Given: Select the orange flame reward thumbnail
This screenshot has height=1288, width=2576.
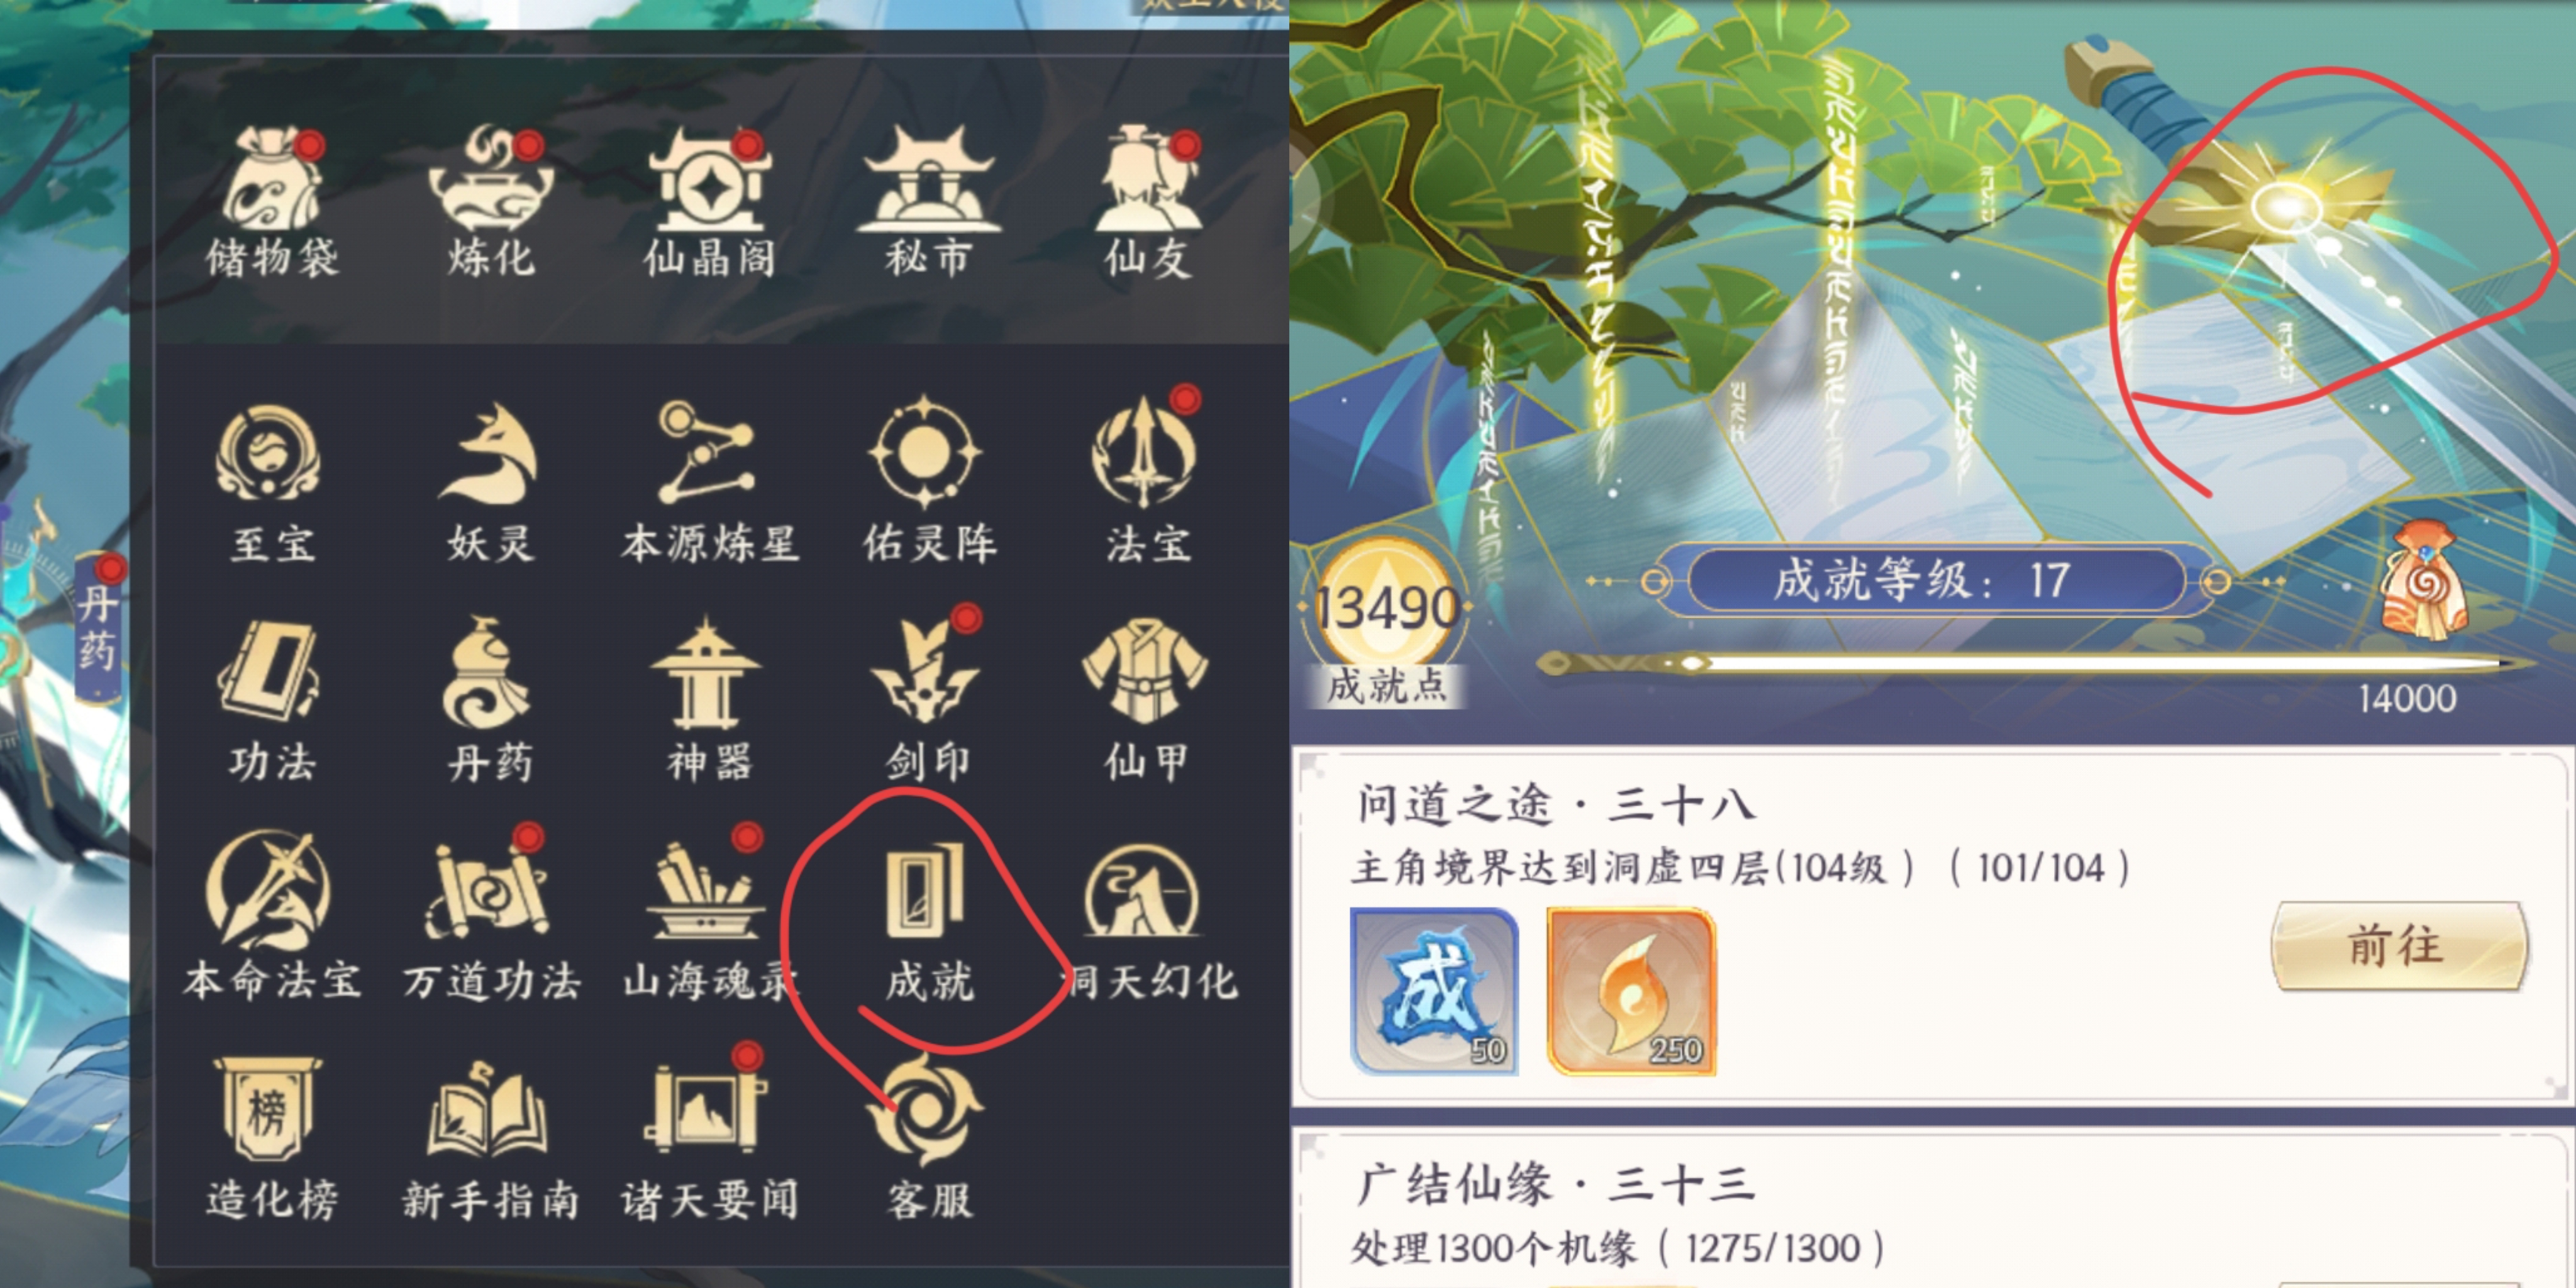Looking at the screenshot, I should point(1632,990).
